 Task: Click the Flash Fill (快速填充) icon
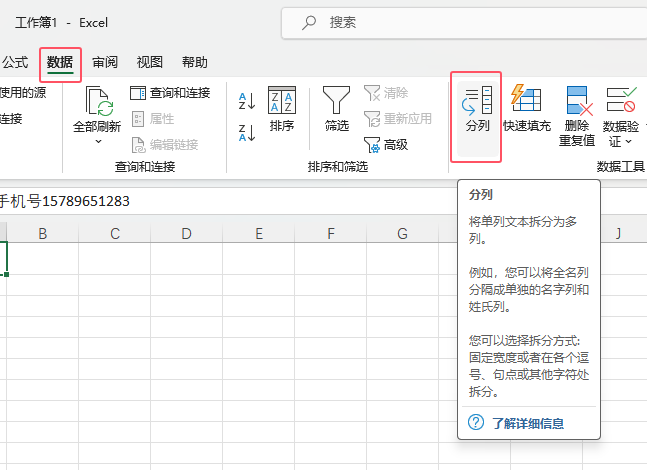pos(526,100)
